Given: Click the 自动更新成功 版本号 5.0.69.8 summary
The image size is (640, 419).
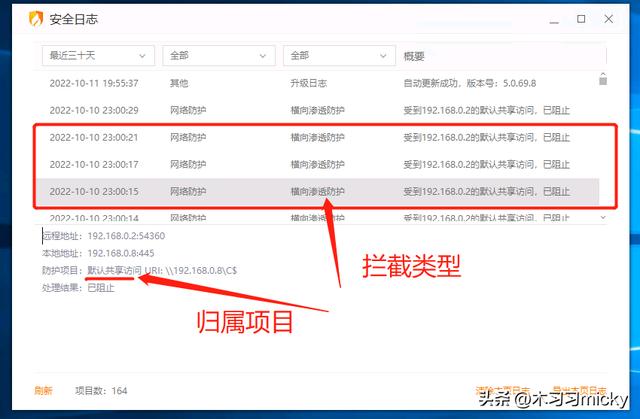Looking at the screenshot, I should point(470,83).
